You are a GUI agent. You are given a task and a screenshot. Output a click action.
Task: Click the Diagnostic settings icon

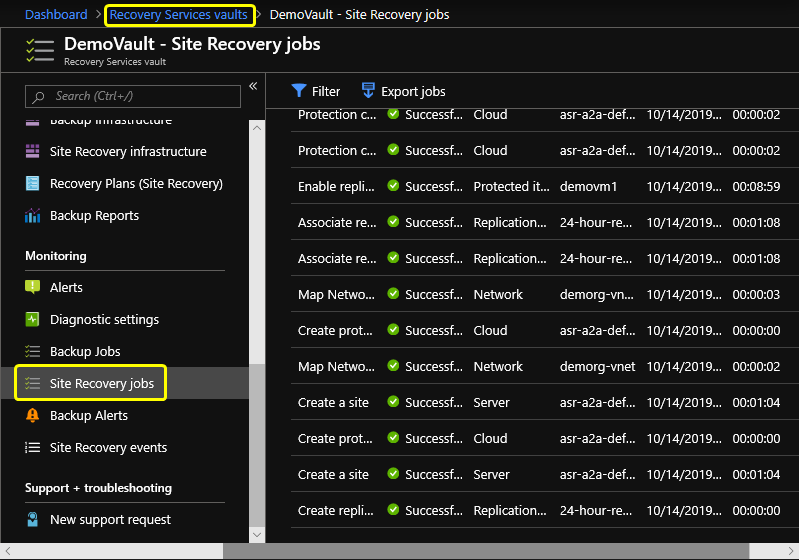tap(32, 319)
